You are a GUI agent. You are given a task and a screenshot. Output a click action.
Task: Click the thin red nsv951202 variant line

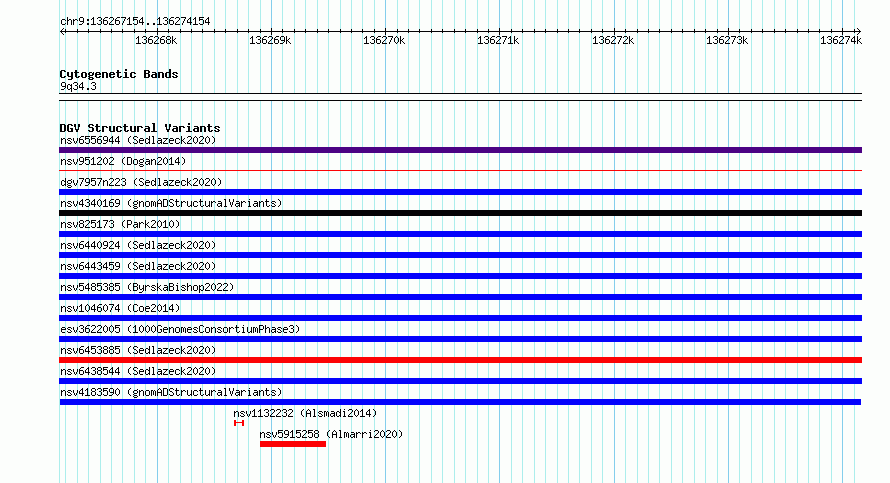click(x=460, y=170)
